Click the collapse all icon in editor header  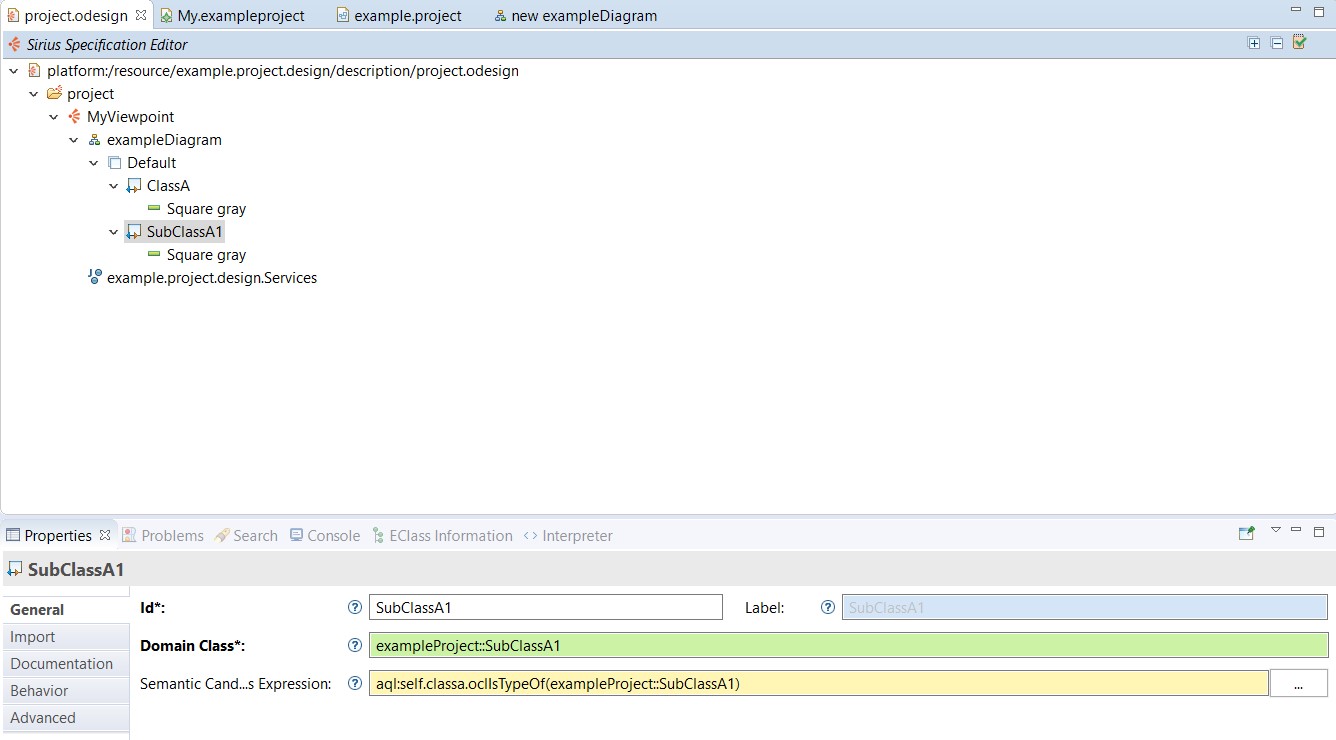[1277, 43]
